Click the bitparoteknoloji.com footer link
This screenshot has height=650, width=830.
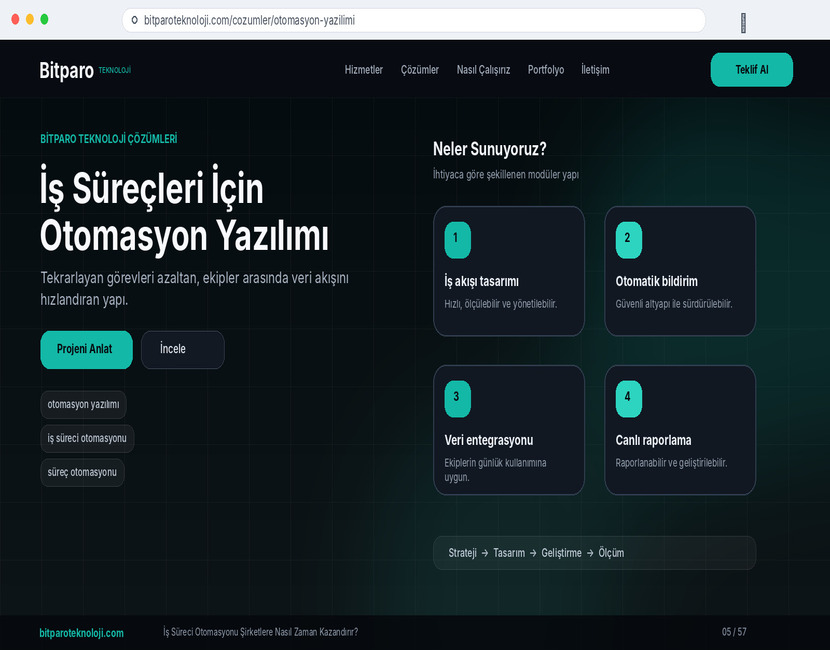(x=82, y=633)
